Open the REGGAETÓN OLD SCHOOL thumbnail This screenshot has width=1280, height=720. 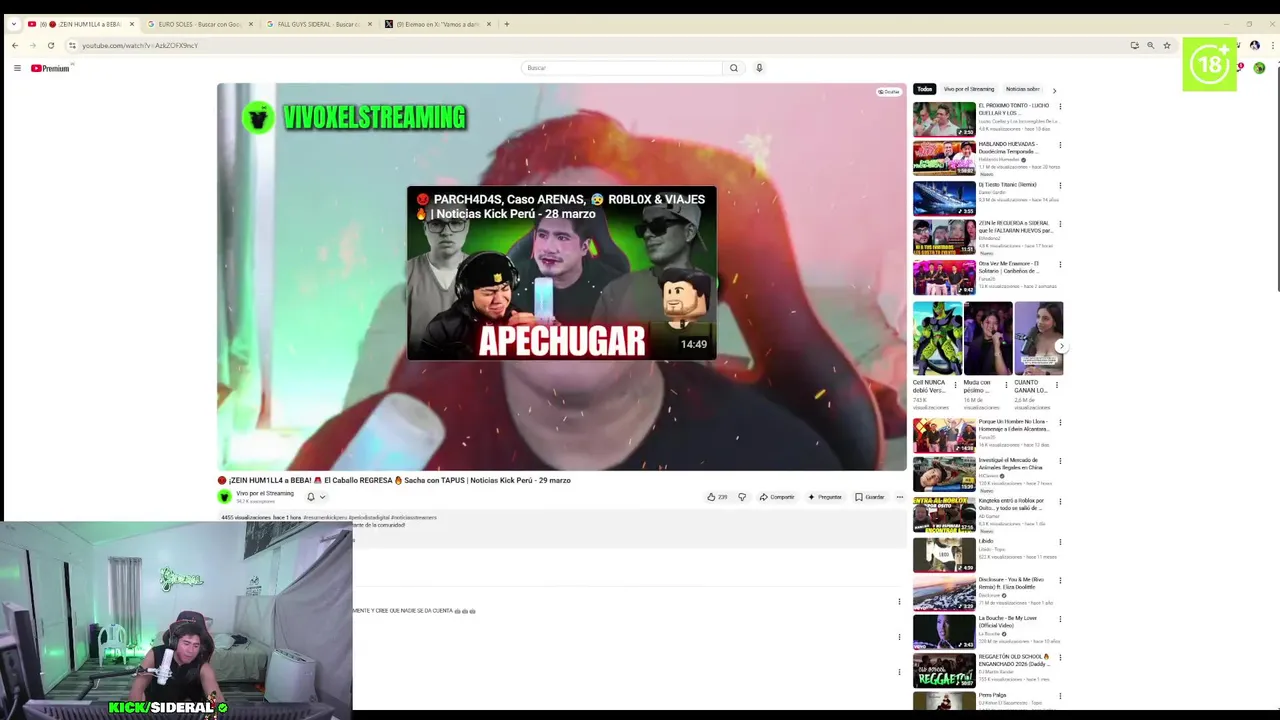pos(944,671)
